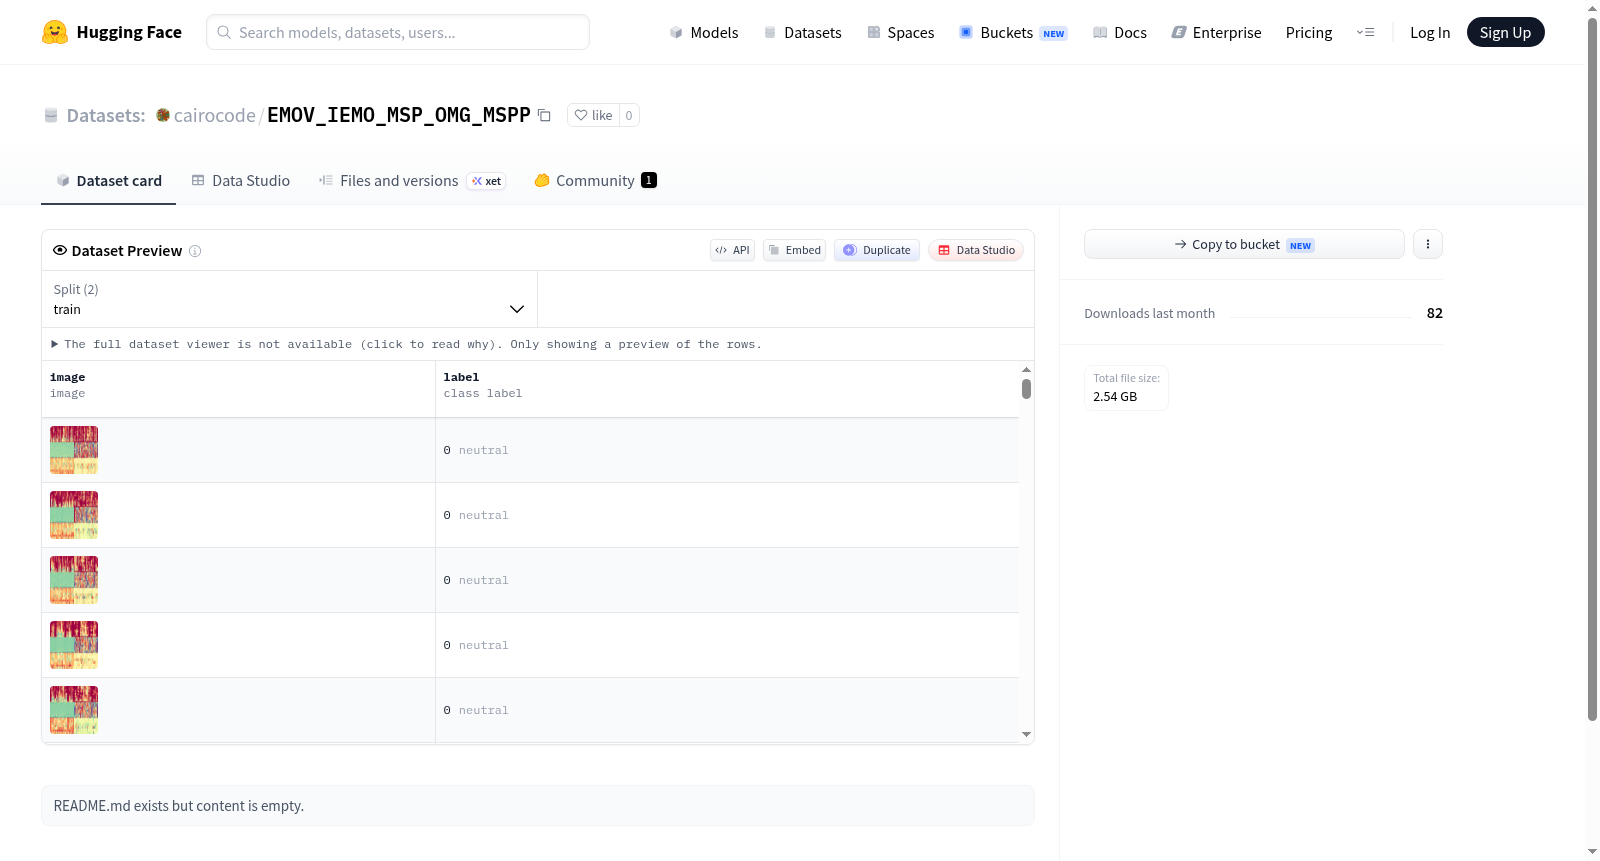This screenshot has width=1600, height=861.
Task: Open the Datasets page
Action: [802, 32]
